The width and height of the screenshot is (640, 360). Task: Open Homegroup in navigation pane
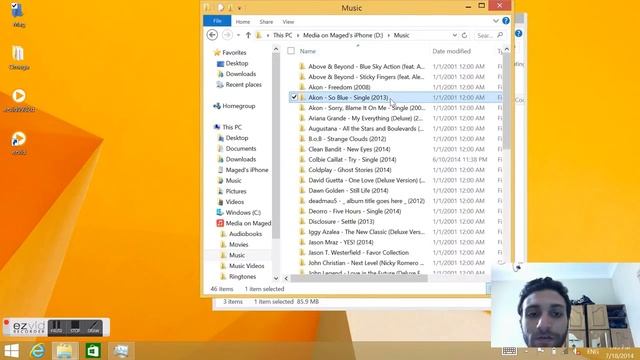tap(238, 106)
